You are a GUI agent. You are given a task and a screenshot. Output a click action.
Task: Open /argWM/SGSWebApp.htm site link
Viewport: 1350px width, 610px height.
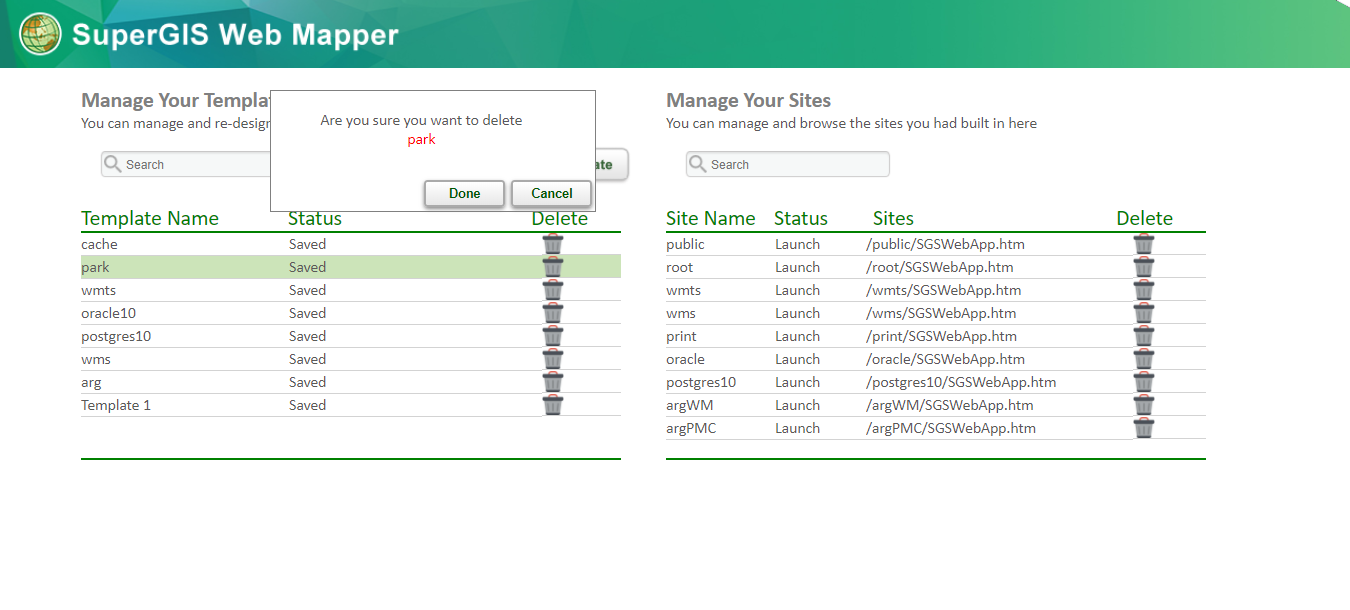(x=949, y=405)
